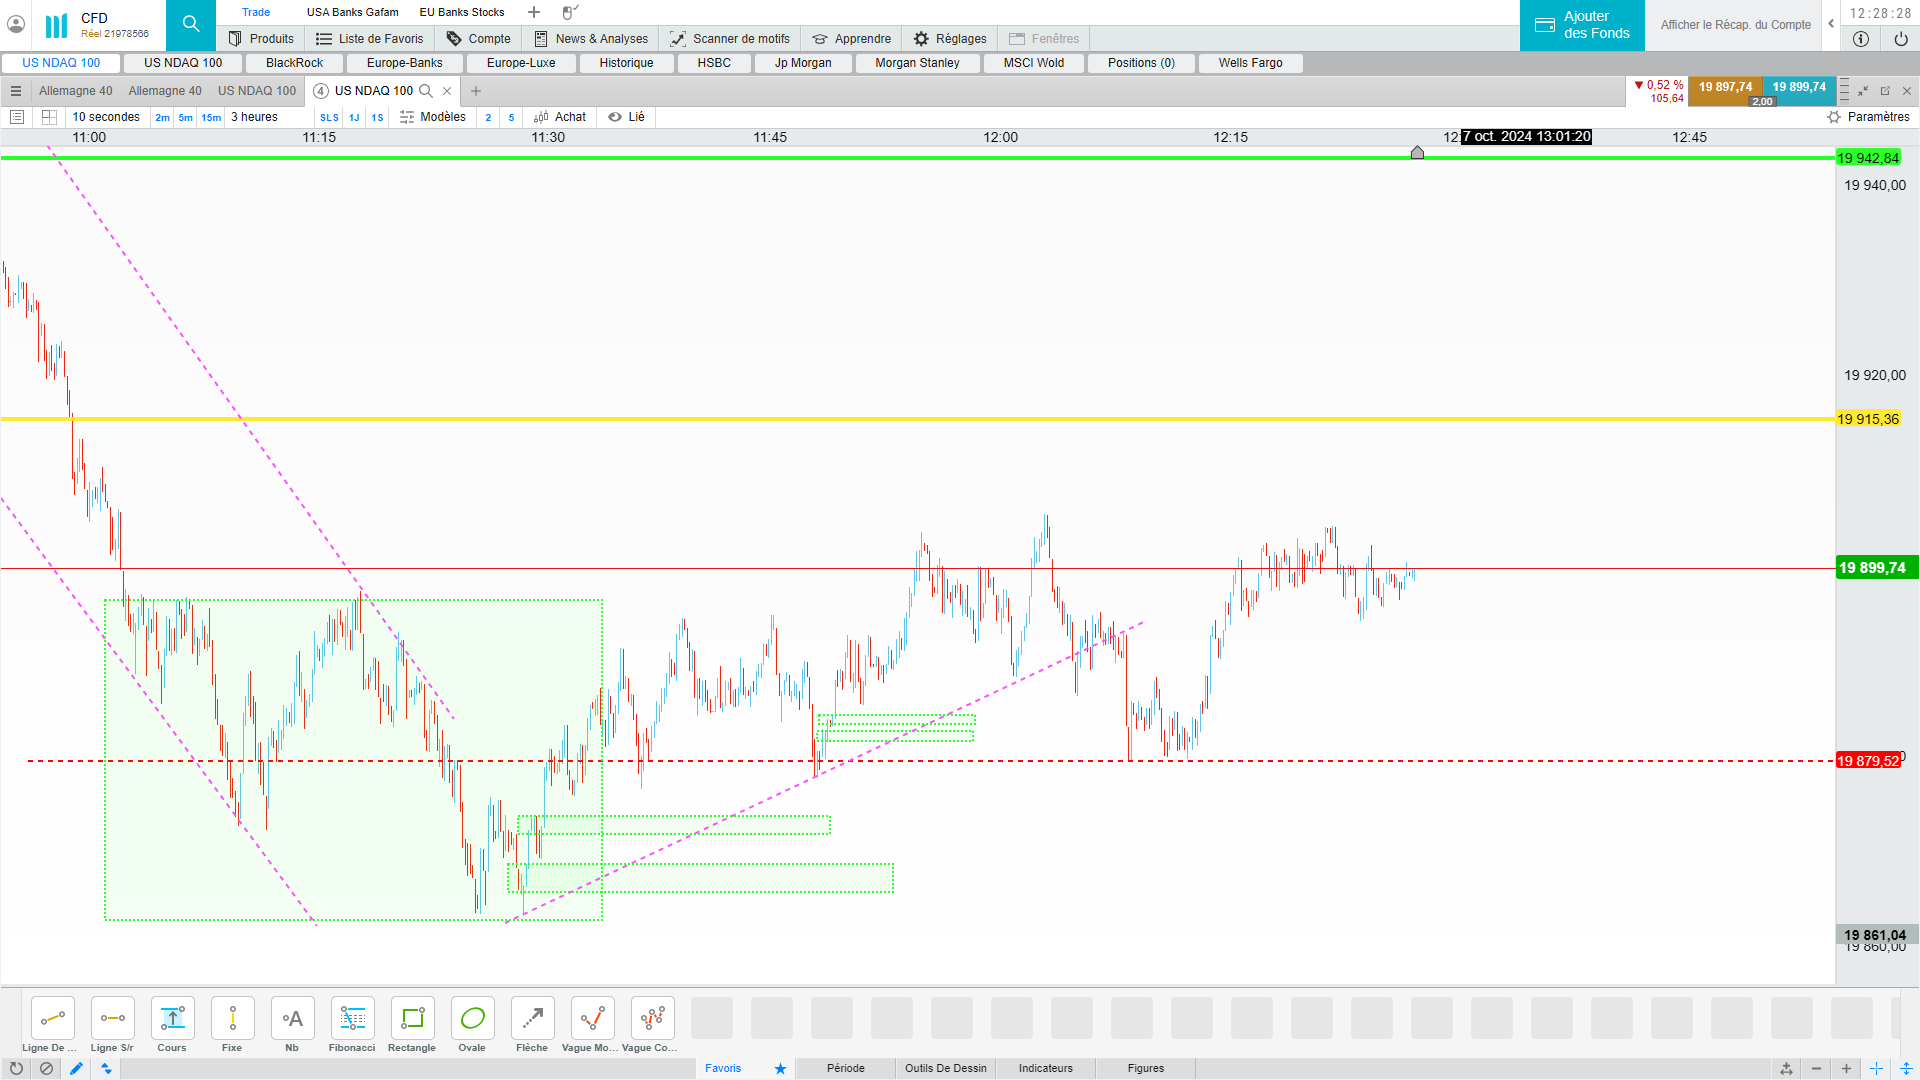Viewport: 1920px width, 1080px height.
Task: Pick the Ovale shape tool
Action: (472, 1019)
